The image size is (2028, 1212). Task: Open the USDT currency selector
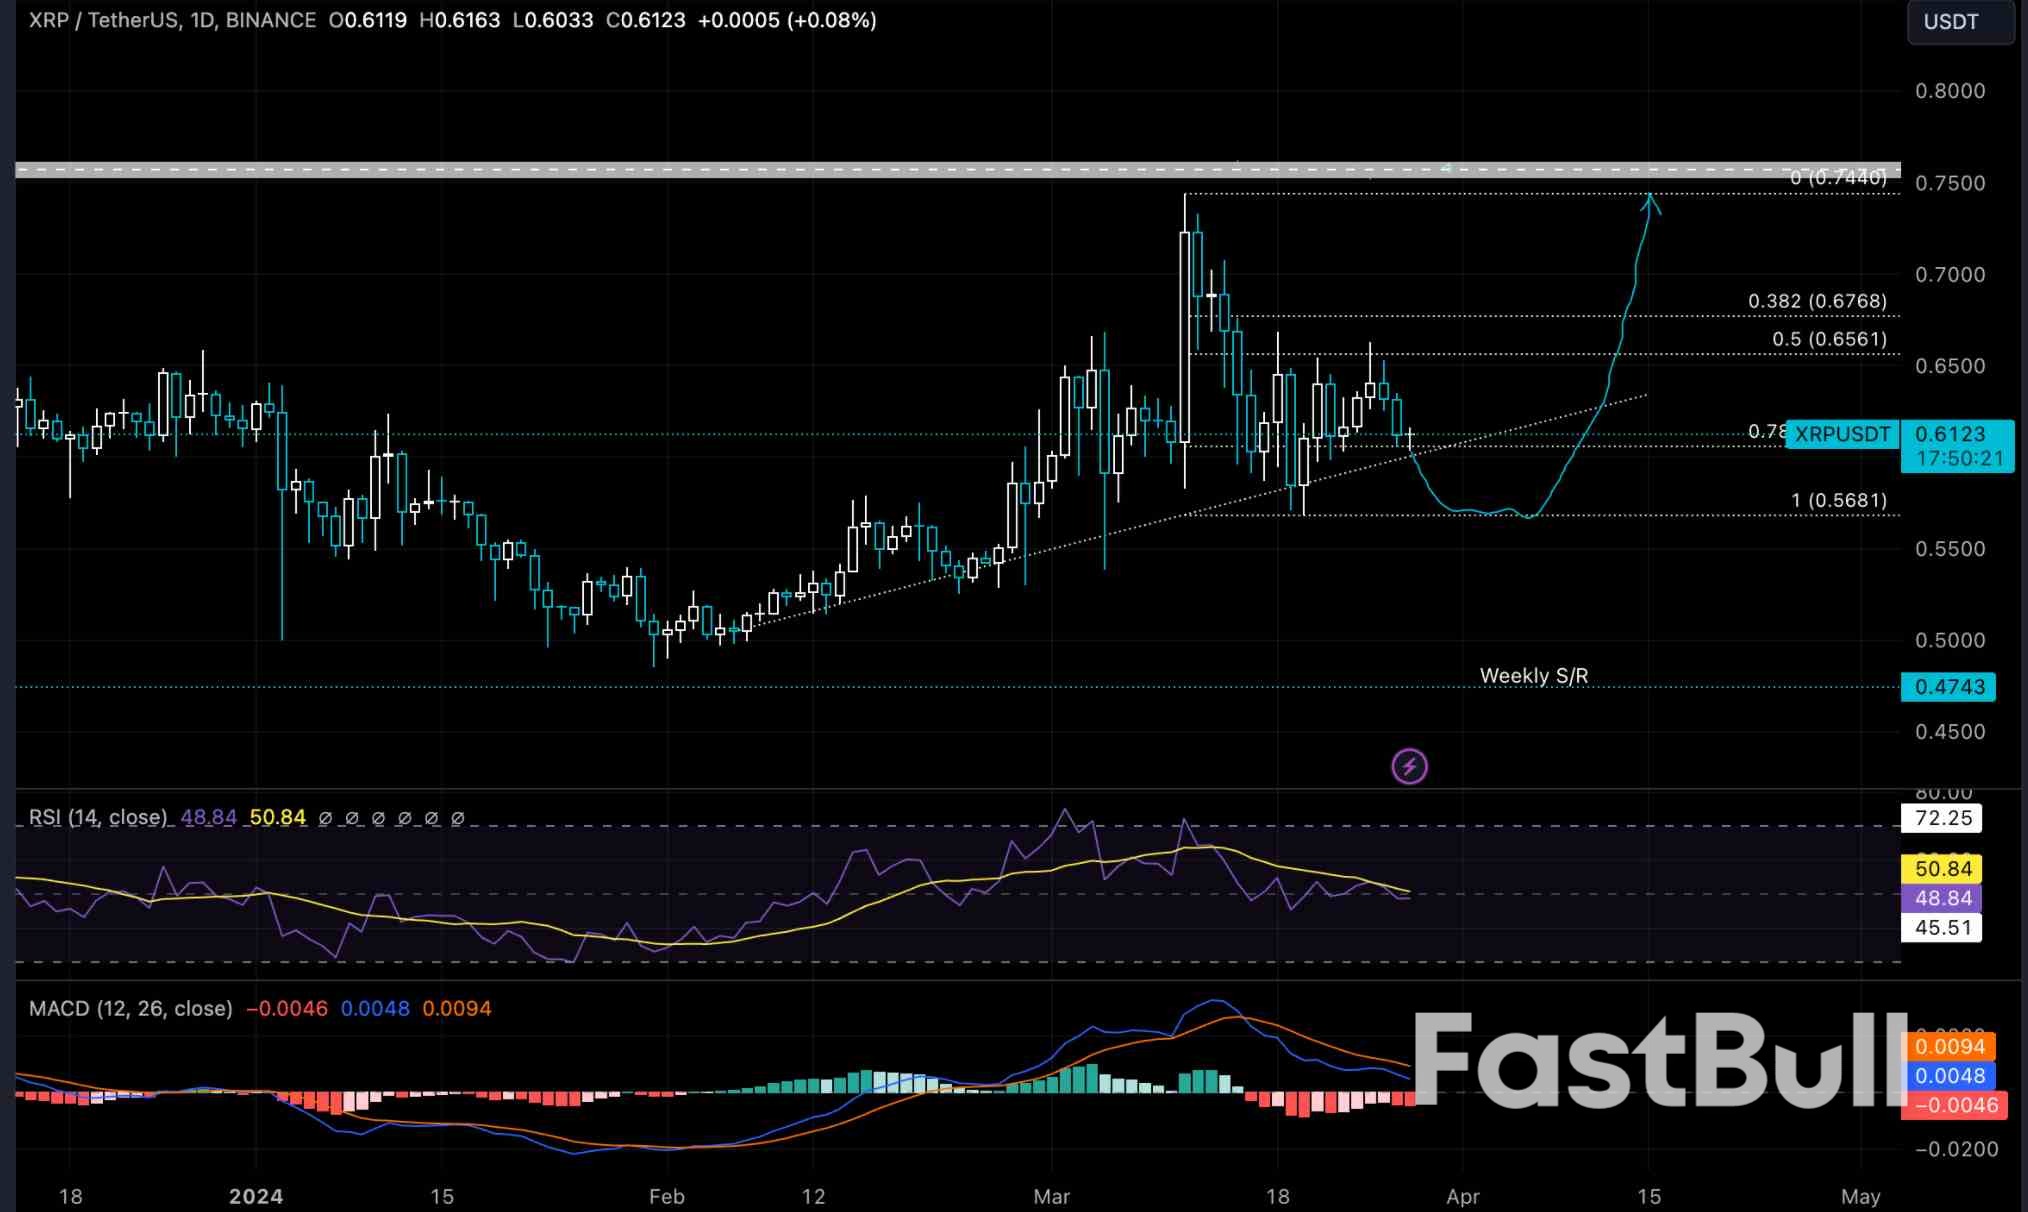click(x=1959, y=22)
